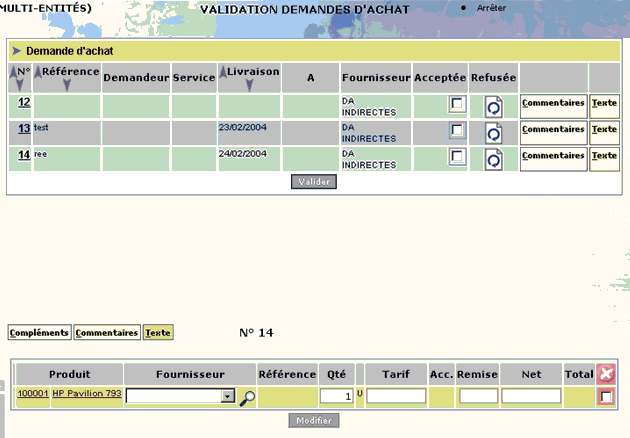Click the refuse icon for request 13
Viewport: 630px width, 438px height.
tap(493, 133)
